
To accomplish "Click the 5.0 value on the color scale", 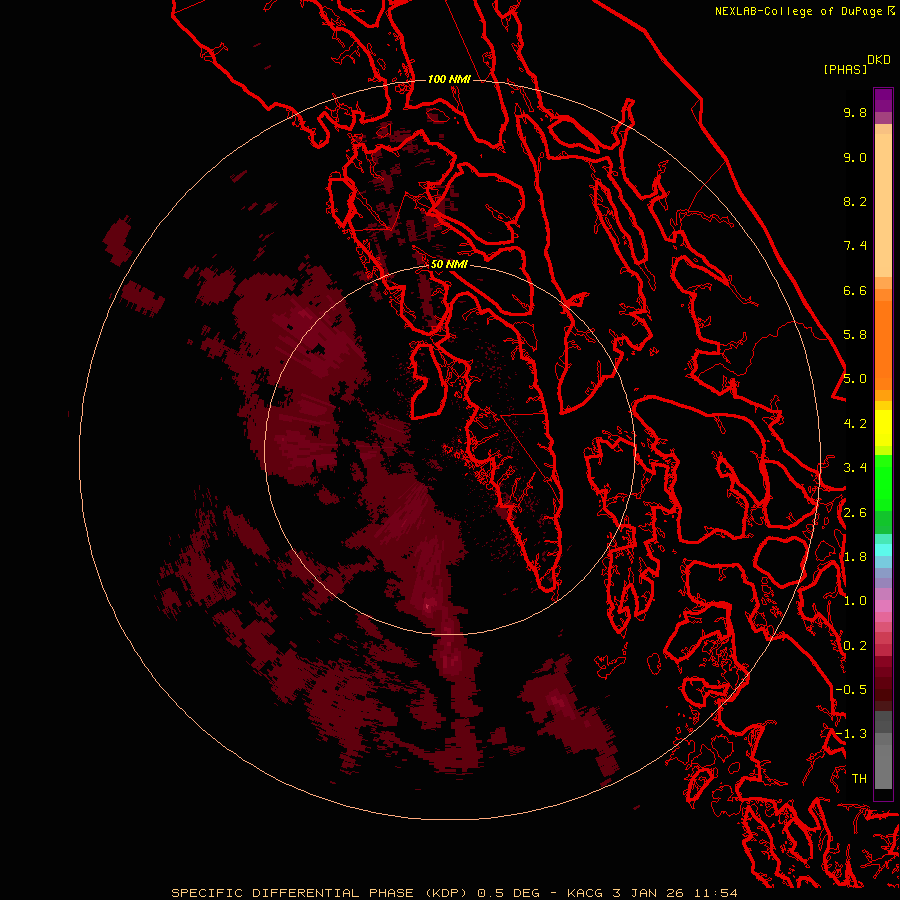I will click(855, 379).
